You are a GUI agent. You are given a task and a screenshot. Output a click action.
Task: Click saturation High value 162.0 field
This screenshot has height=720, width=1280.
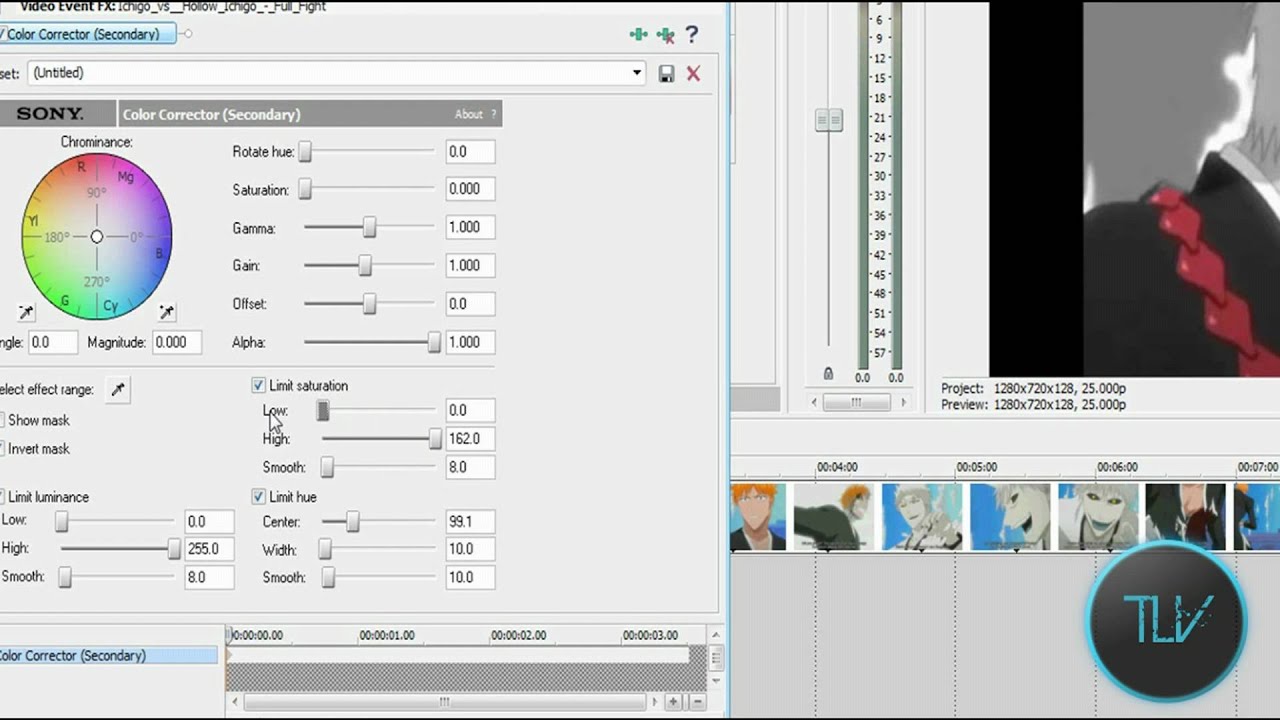click(x=470, y=438)
